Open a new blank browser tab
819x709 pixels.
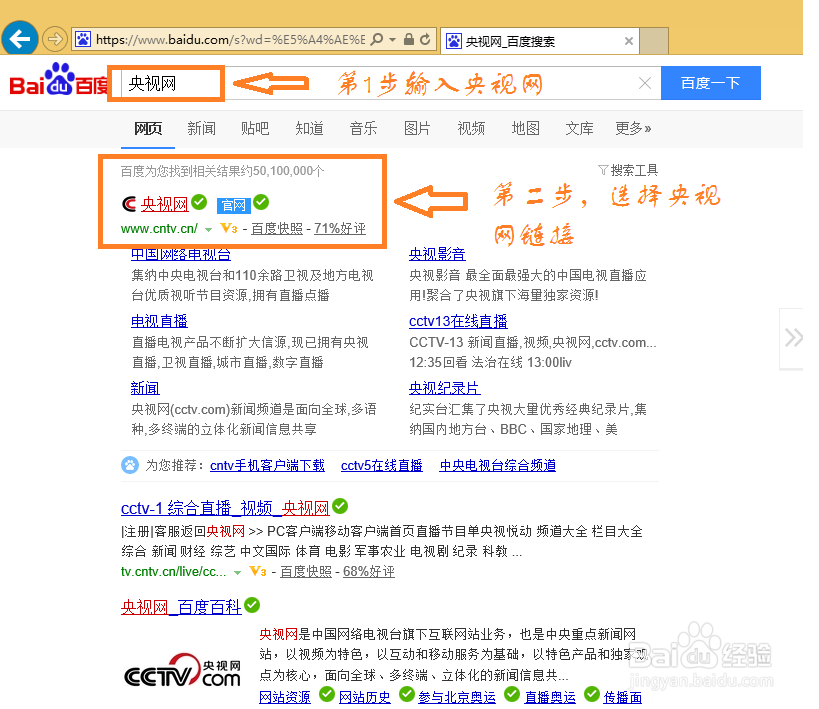coord(654,41)
